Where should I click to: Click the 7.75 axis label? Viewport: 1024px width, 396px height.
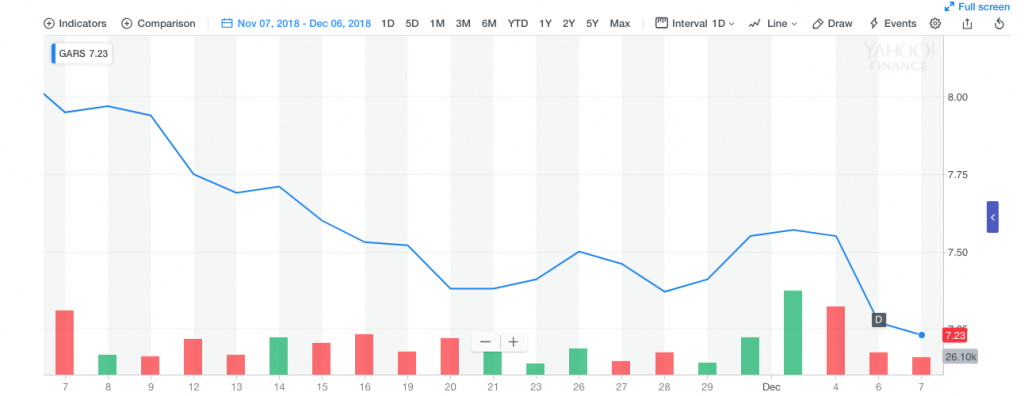pyautogui.click(x=957, y=174)
